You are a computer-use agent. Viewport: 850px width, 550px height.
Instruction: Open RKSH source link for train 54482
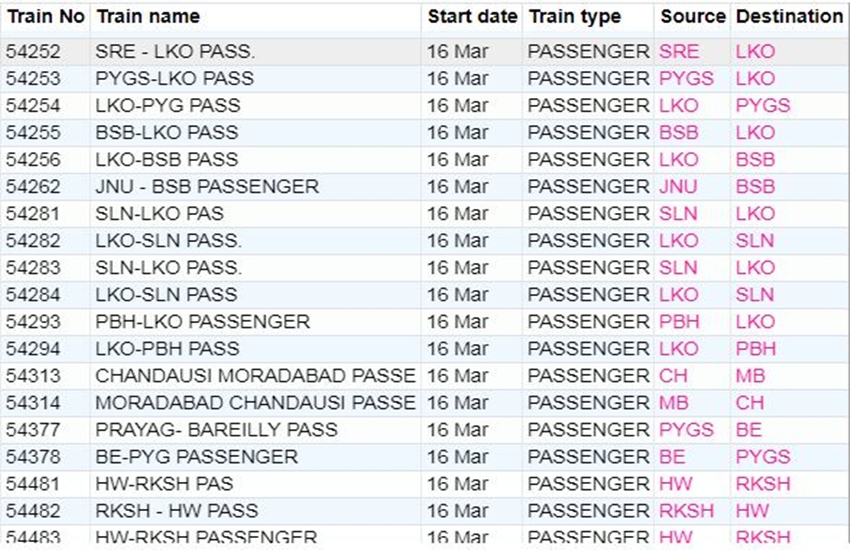pos(687,510)
